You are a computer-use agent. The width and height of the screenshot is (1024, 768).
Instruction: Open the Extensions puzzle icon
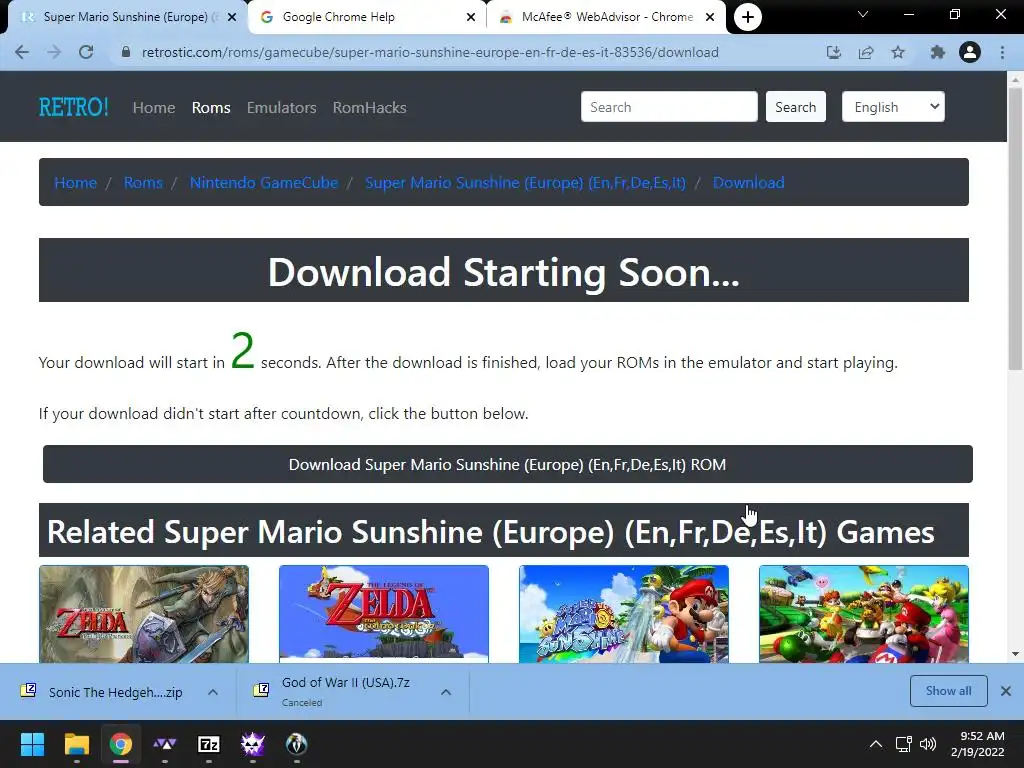pos(938,52)
